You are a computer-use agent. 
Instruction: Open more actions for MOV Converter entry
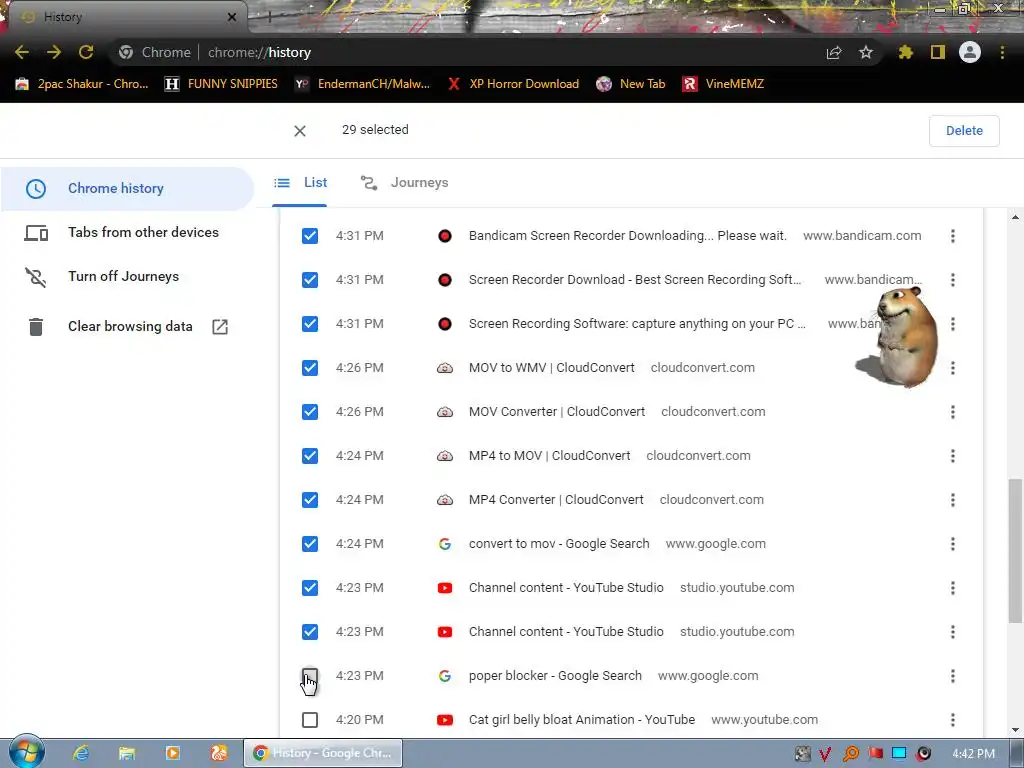pyautogui.click(x=953, y=412)
